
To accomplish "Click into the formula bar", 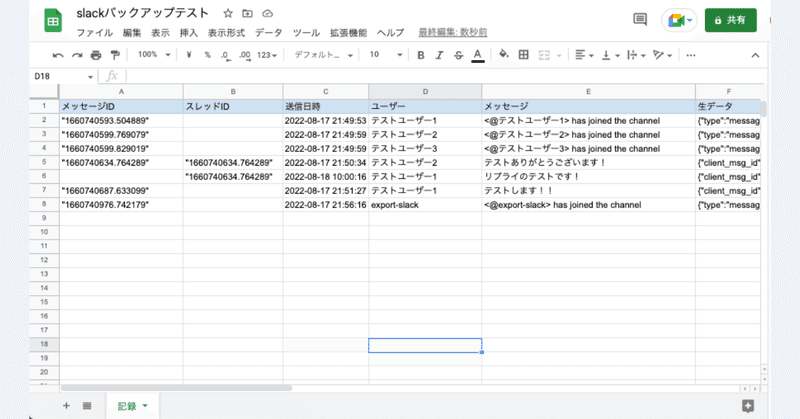I will coord(444,76).
